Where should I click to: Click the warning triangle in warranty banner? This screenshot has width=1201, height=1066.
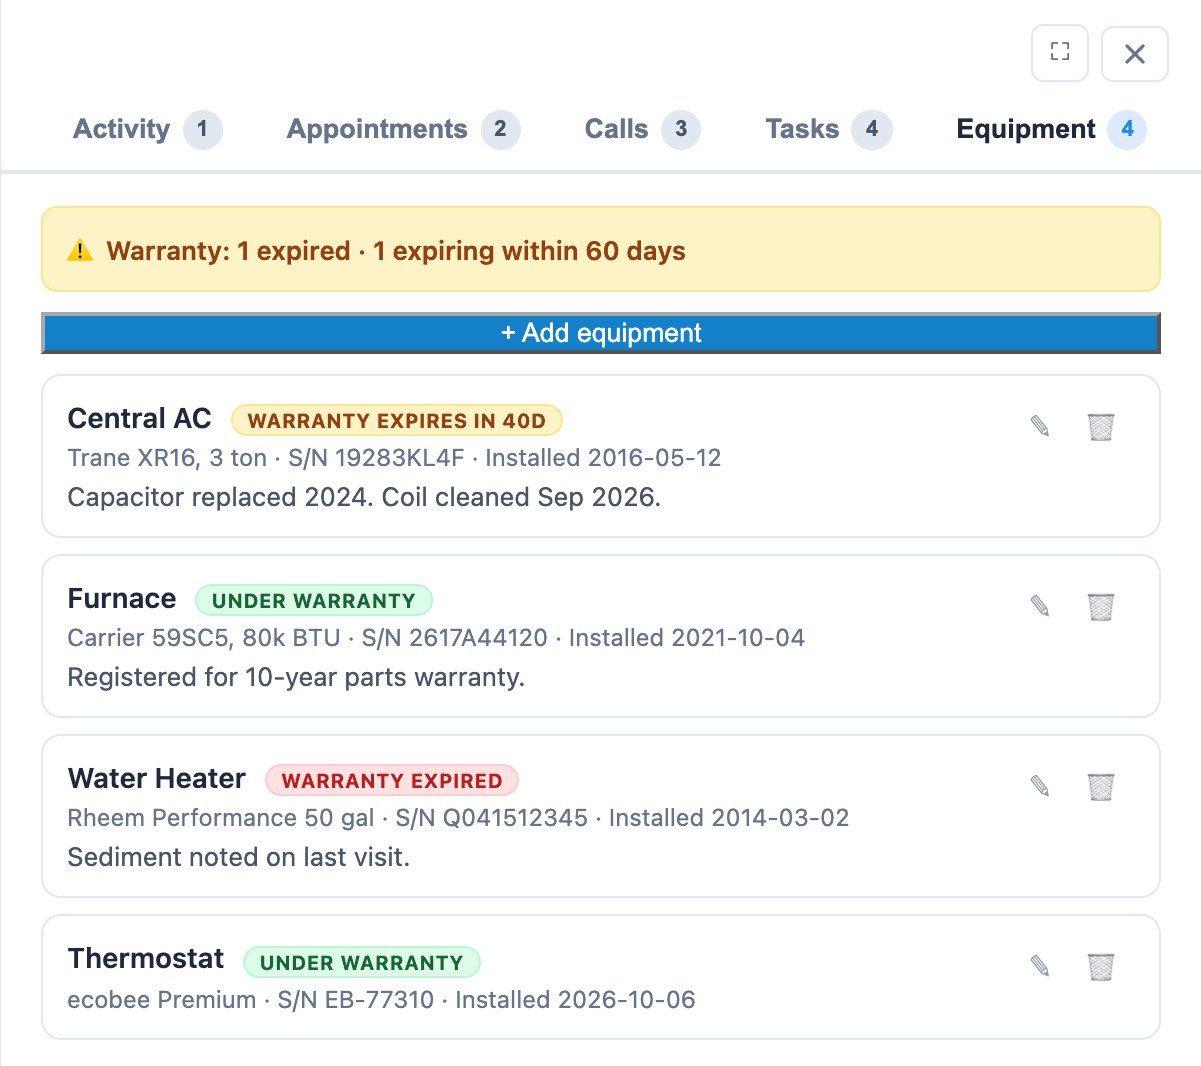tap(80, 251)
